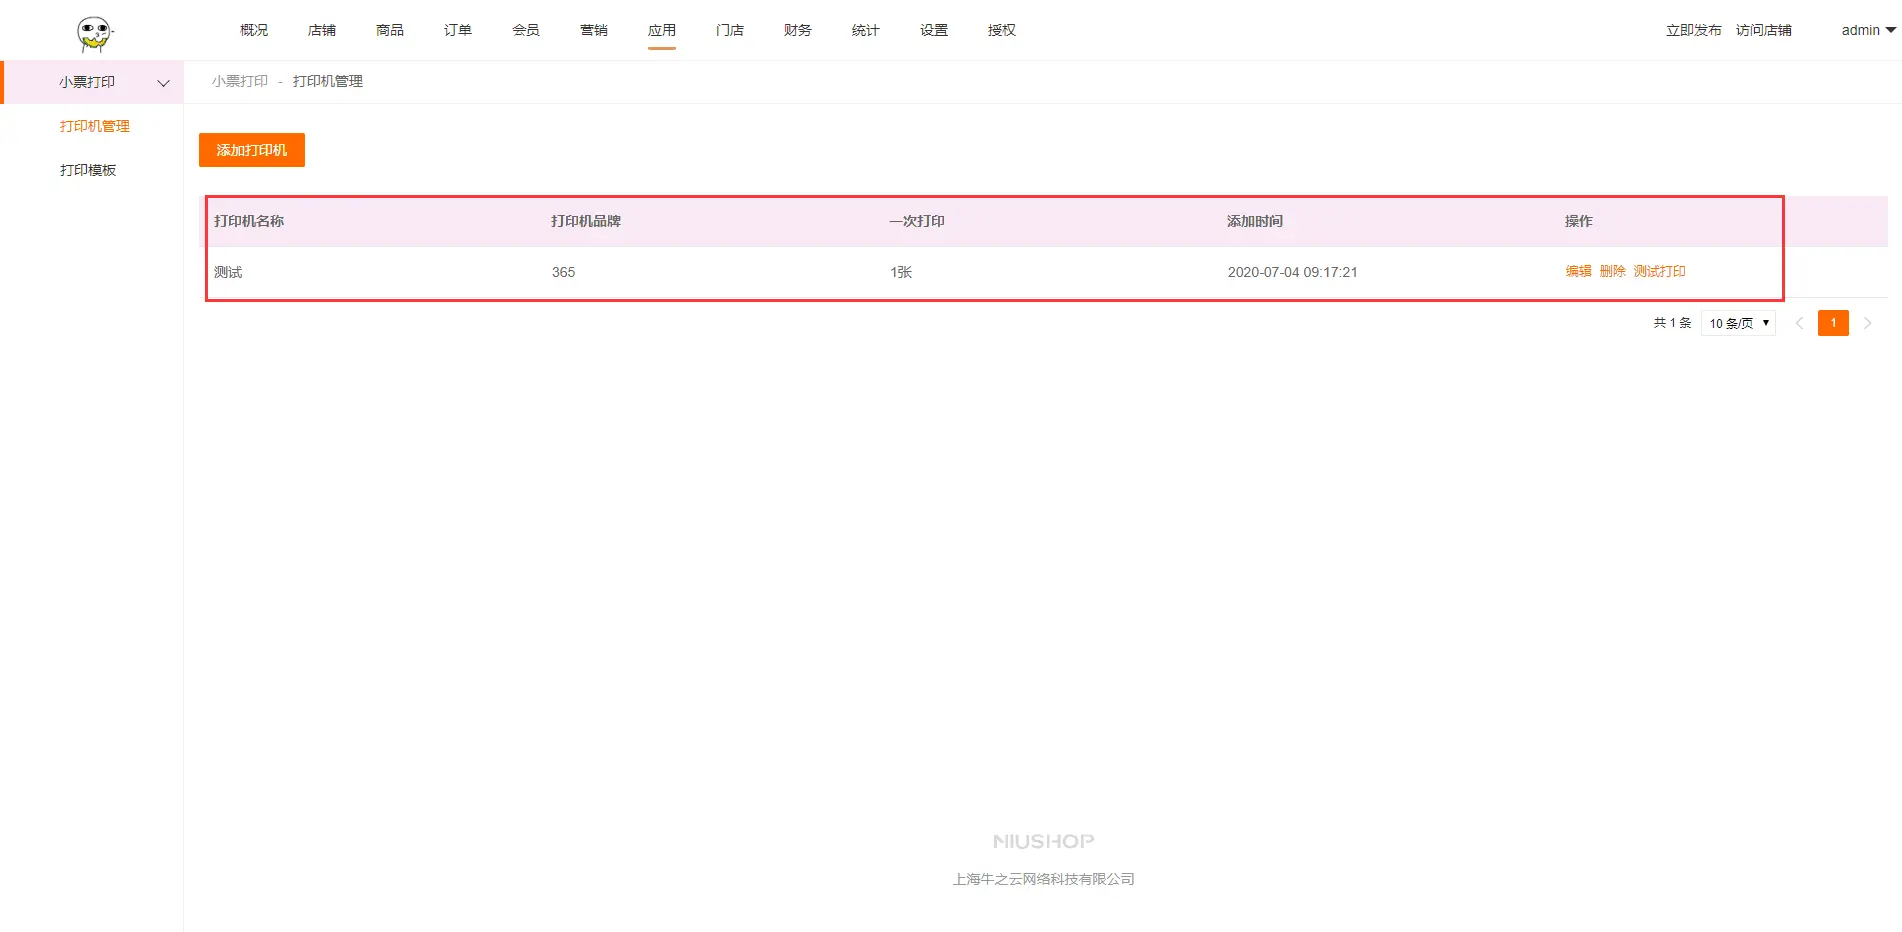Open the 设置 menu
The width and height of the screenshot is (1902, 932).
point(934,30)
